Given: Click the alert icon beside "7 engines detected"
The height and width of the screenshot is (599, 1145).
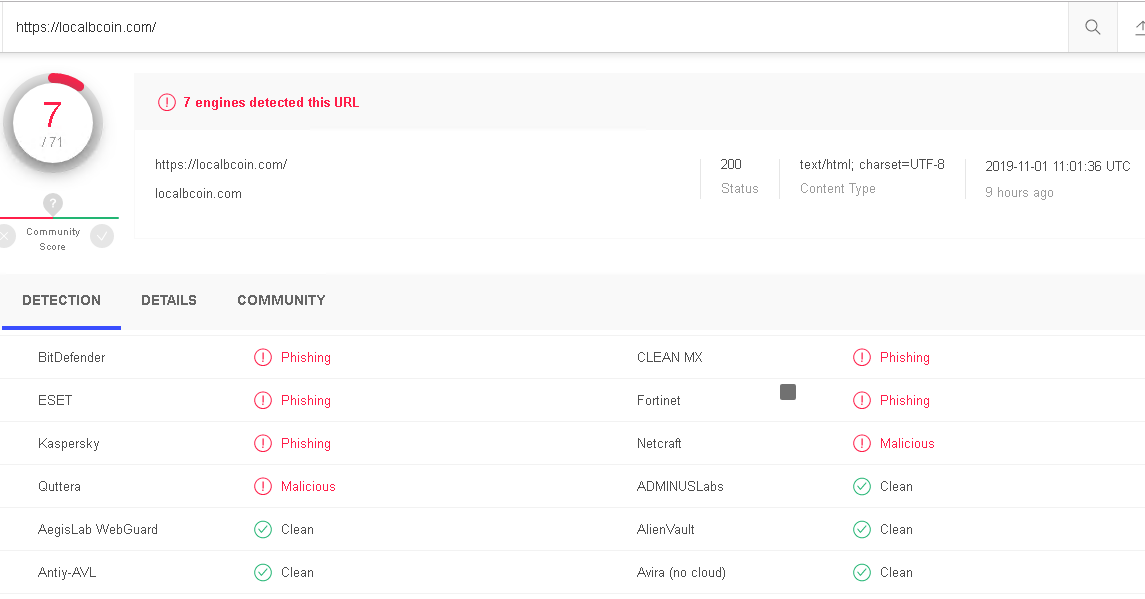Looking at the screenshot, I should 167,102.
